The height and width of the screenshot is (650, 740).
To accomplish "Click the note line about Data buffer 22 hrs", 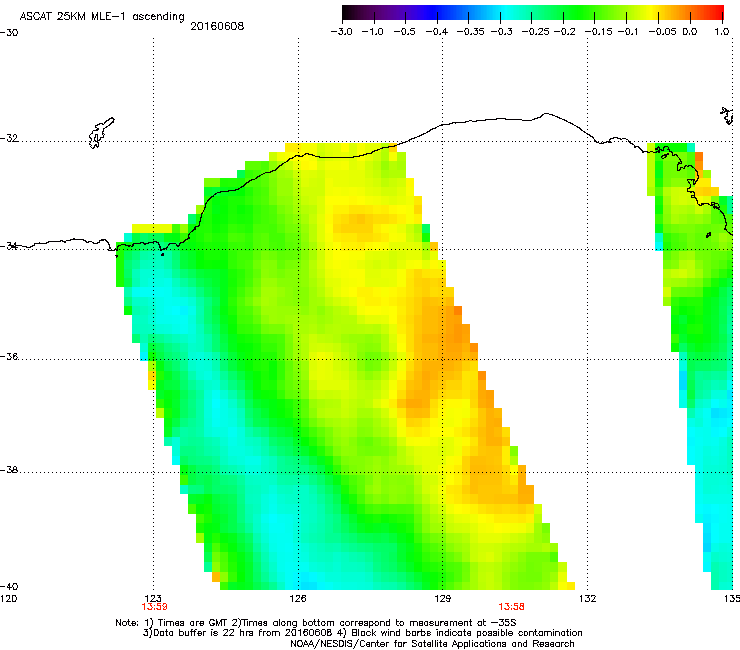I will pyautogui.click(x=362, y=633).
